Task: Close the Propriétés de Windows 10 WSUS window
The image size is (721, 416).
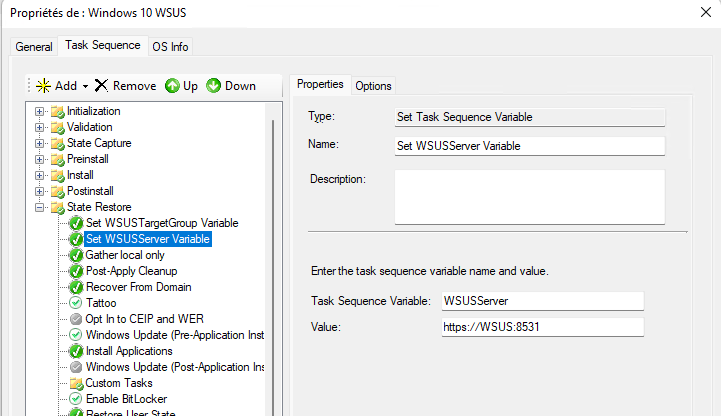Action: (x=706, y=12)
